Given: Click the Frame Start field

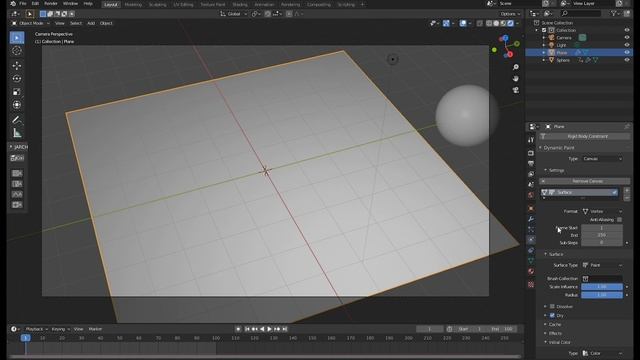Looking at the screenshot, I should click(x=602, y=228).
